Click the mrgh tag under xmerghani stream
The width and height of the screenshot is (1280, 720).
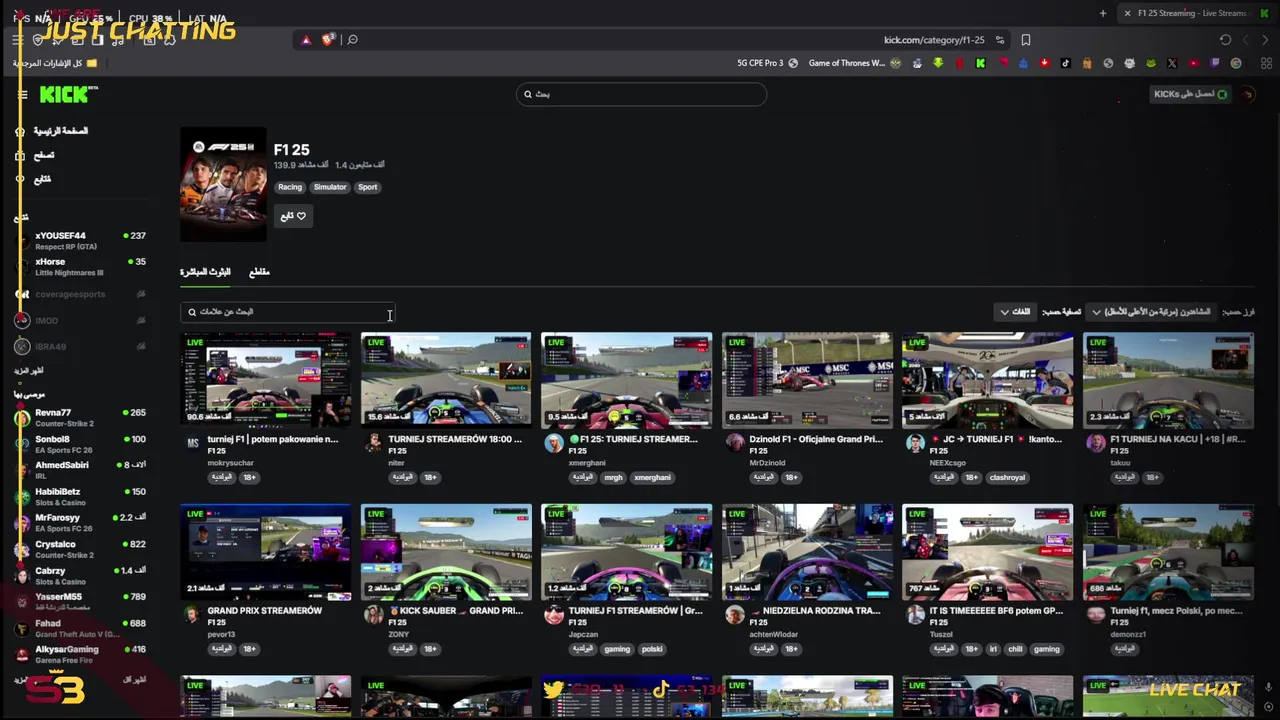click(x=613, y=478)
